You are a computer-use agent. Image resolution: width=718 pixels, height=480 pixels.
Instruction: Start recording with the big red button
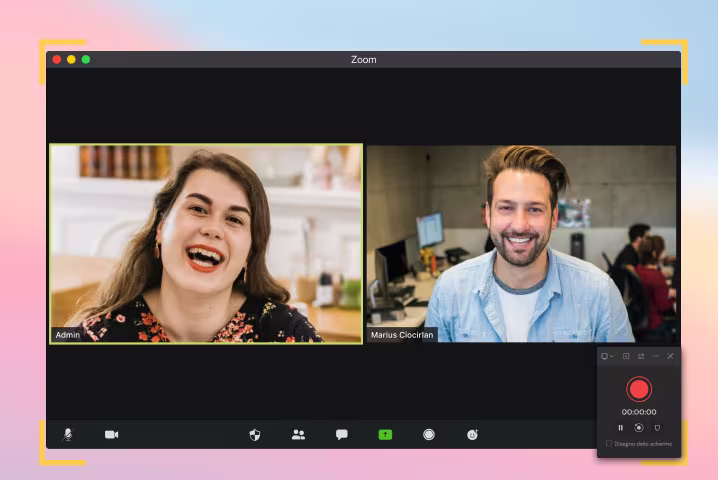[639, 389]
